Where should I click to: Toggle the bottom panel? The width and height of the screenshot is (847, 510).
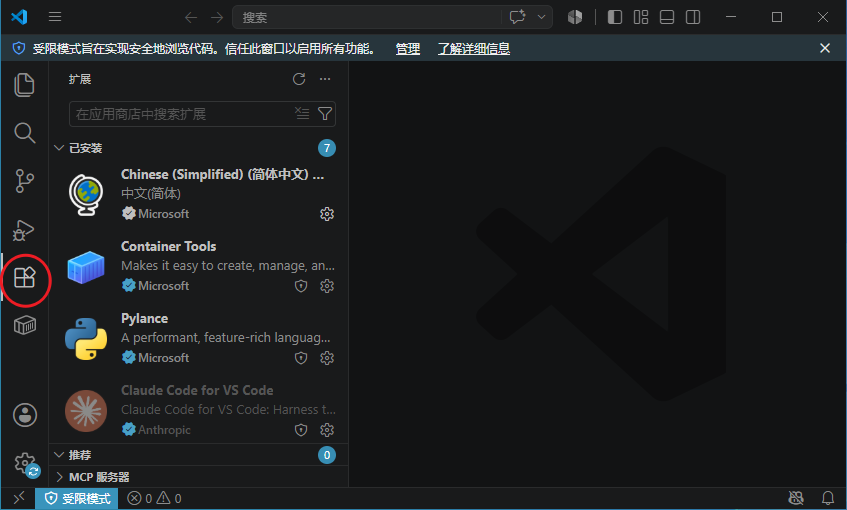point(667,17)
